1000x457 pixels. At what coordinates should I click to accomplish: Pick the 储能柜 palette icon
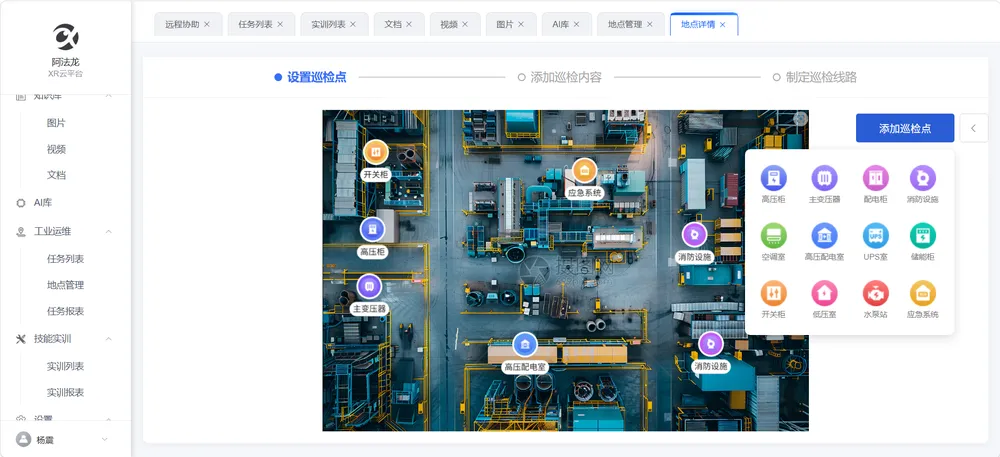(x=922, y=235)
